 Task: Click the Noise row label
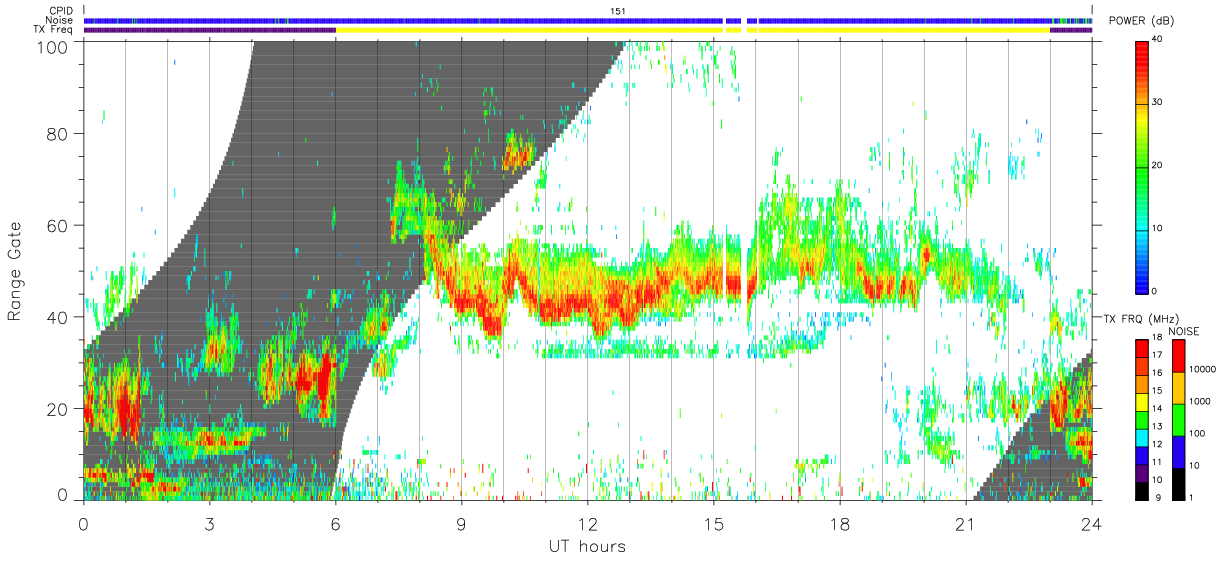(x=59, y=20)
